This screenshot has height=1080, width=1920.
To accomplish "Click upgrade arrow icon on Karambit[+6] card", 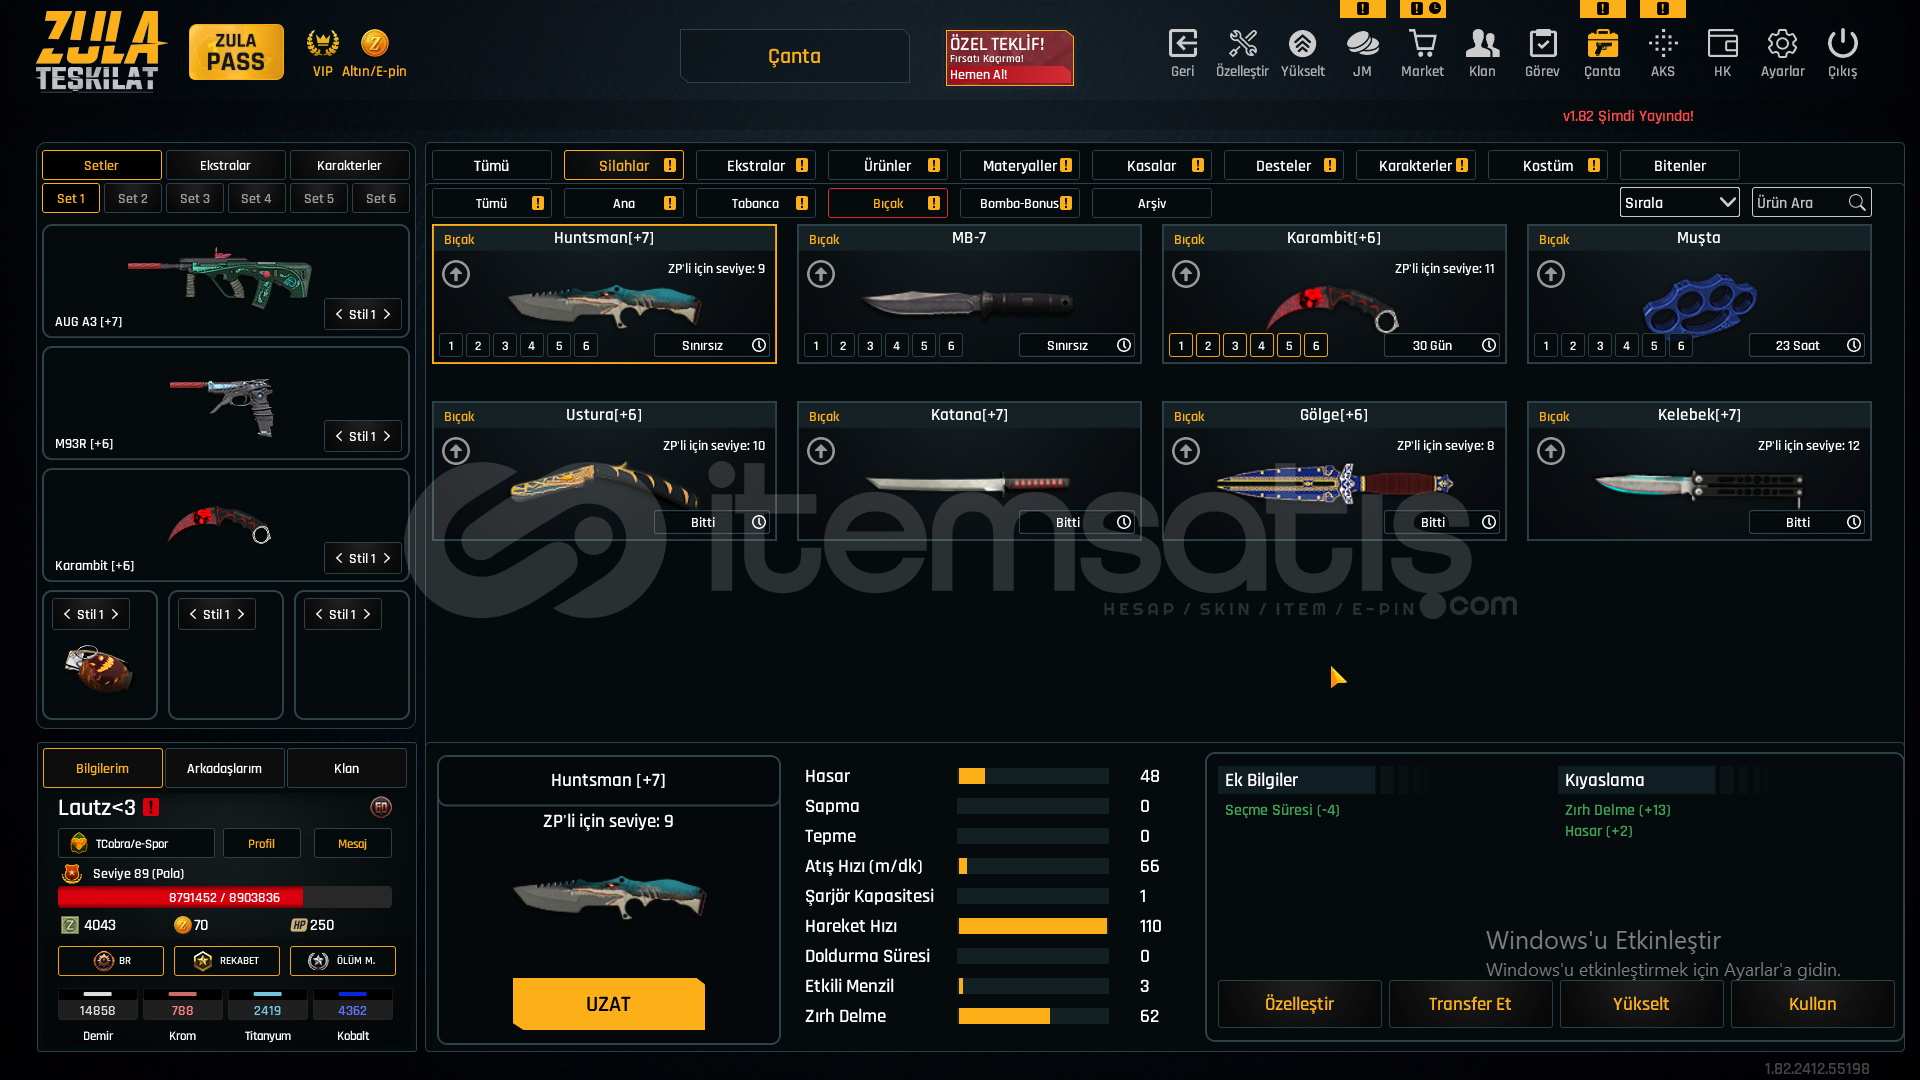I will [1186, 274].
